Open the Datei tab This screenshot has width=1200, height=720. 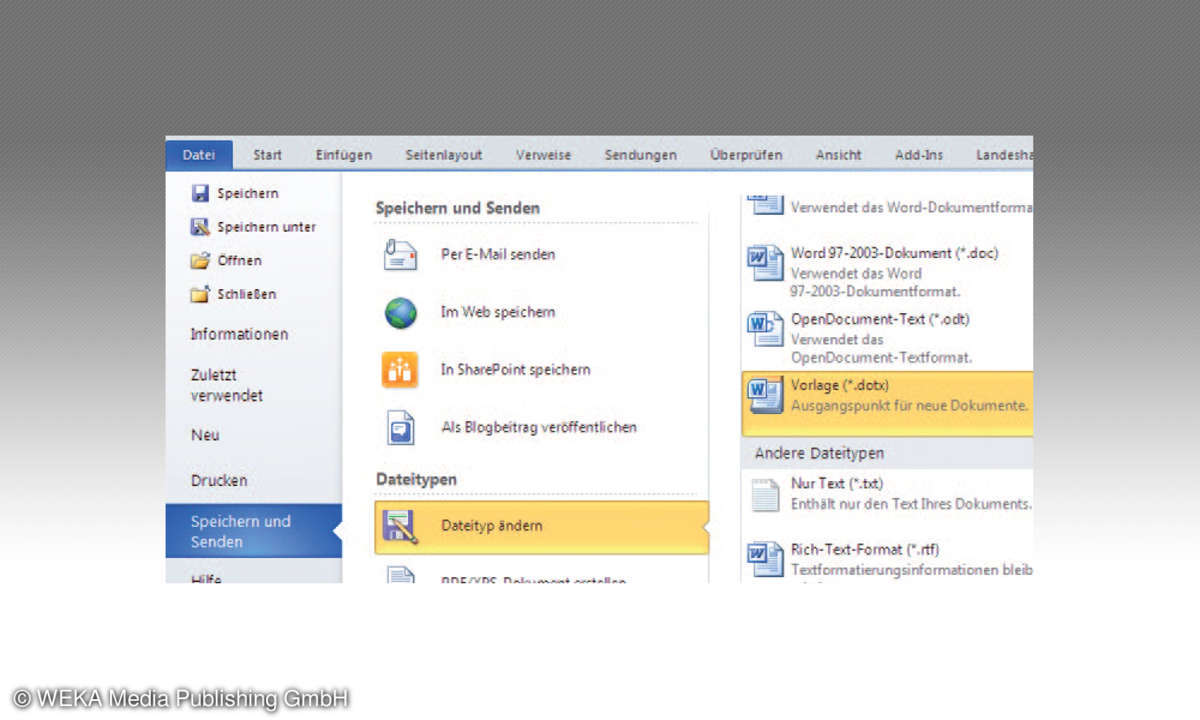point(199,155)
